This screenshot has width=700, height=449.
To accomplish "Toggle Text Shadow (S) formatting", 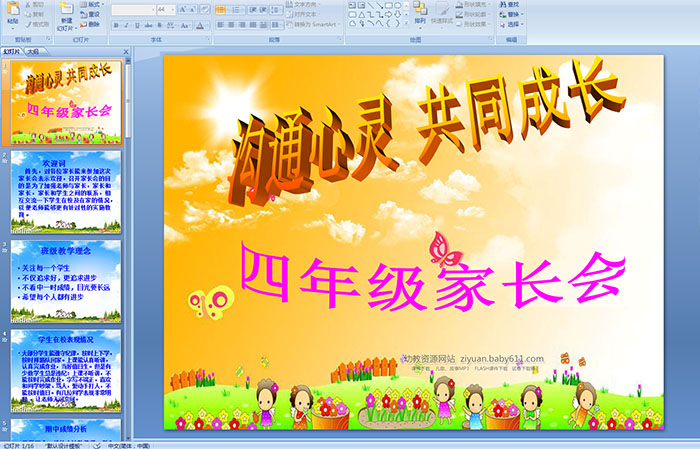I will point(159,25).
